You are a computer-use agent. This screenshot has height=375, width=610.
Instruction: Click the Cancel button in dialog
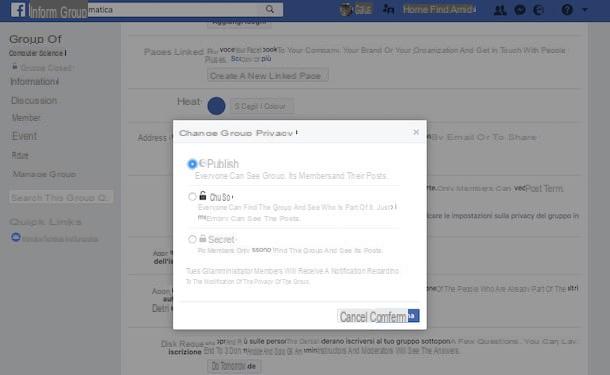point(353,317)
